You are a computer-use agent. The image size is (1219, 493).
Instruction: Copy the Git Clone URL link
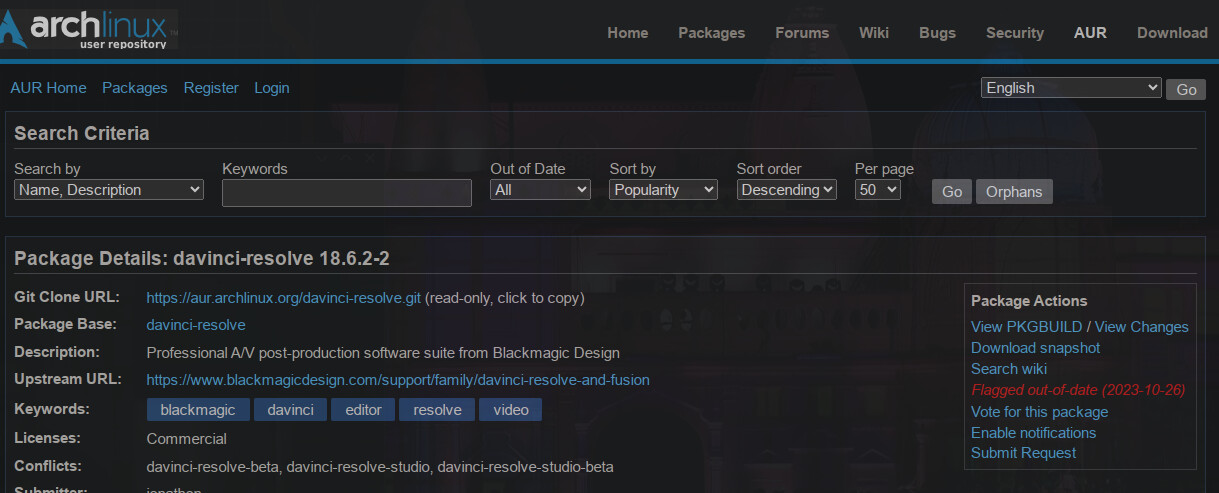pos(284,298)
